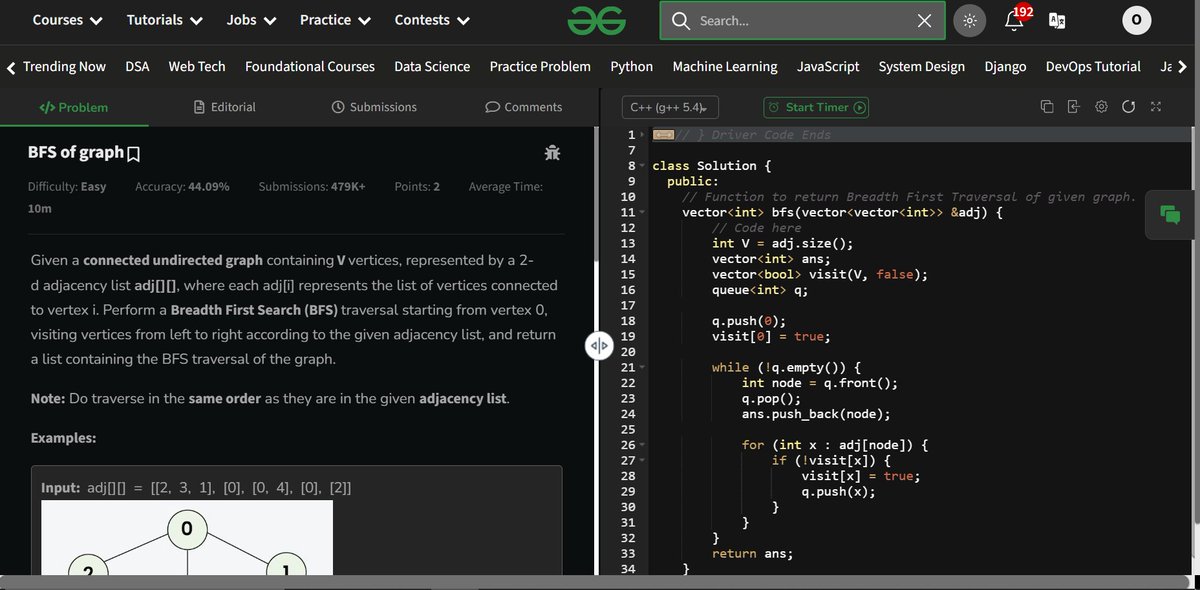
Task: Open DSA topic link
Action: (137, 66)
